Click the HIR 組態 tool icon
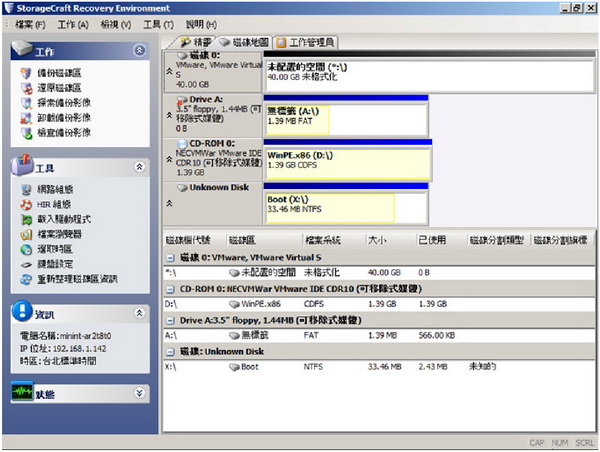 [x=25, y=205]
